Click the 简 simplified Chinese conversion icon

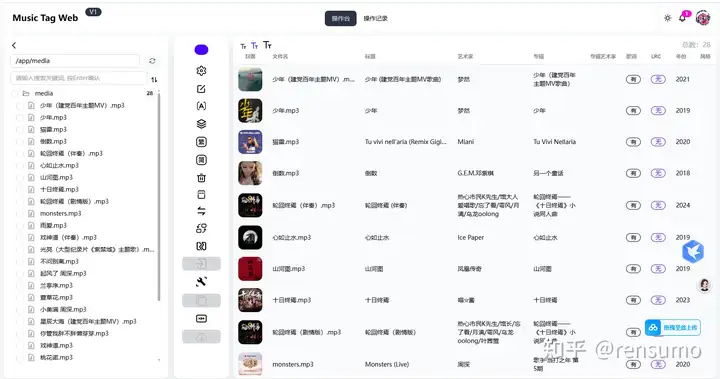tap(201, 160)
